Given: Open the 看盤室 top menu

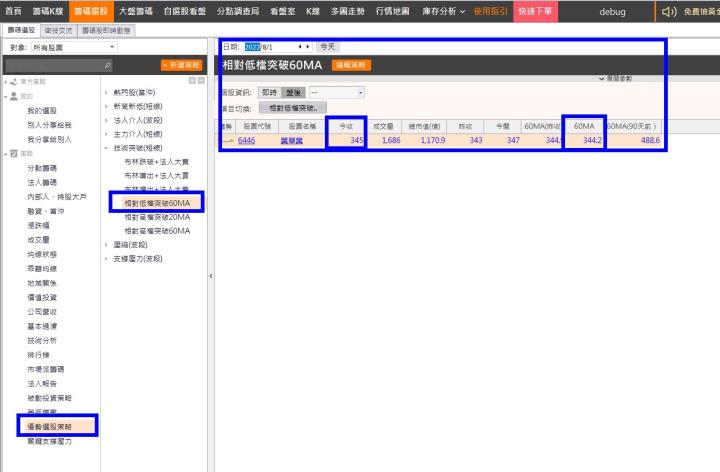Looking at the screenshot, I should pyautogui.click(x=282, y=11).
